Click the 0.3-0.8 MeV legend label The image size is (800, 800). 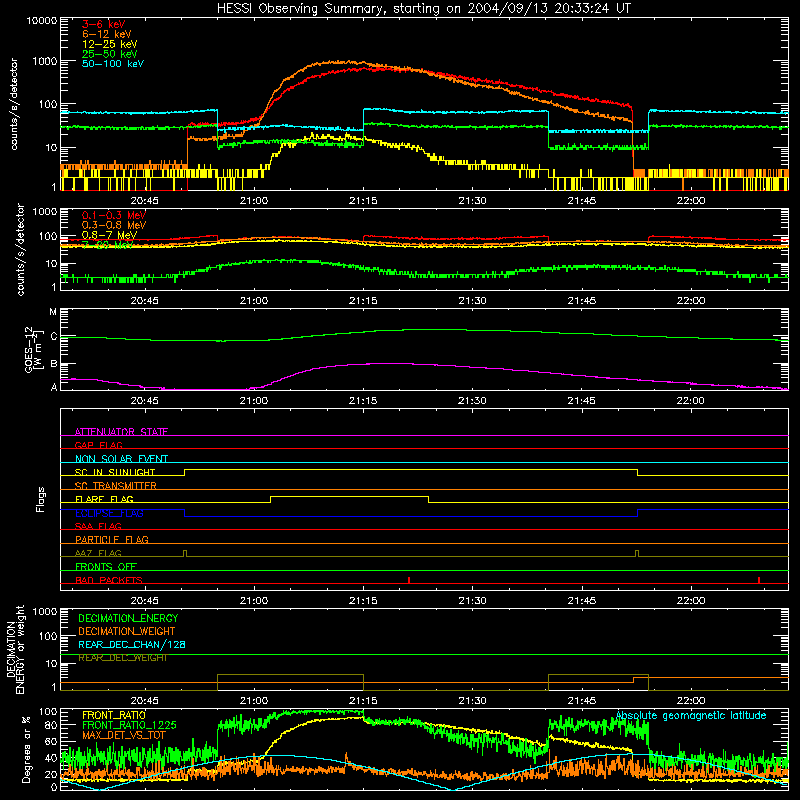click(114, 225)
